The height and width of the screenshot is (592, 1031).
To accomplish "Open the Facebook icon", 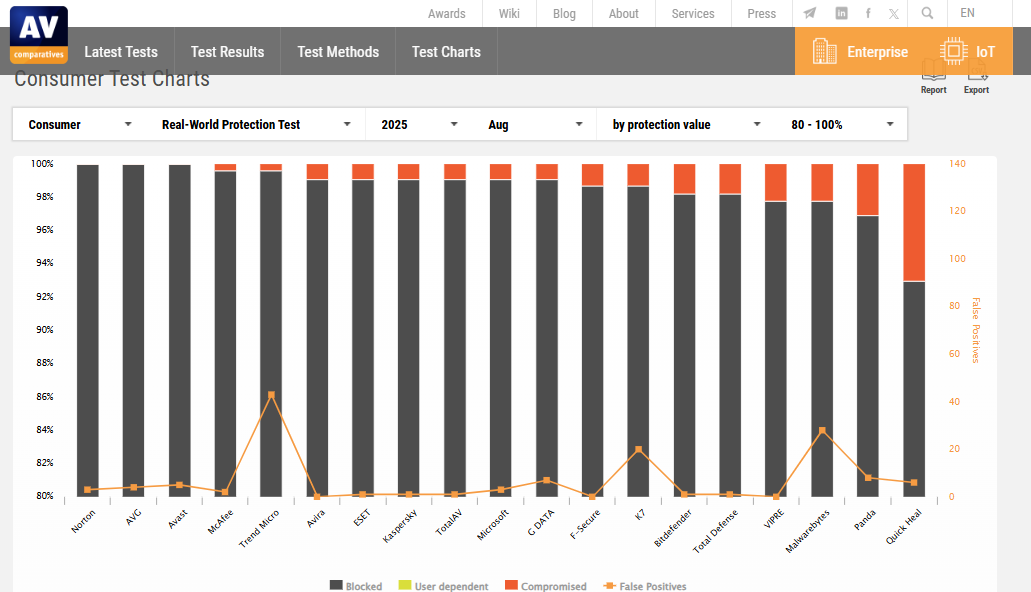I will (868, 13).
